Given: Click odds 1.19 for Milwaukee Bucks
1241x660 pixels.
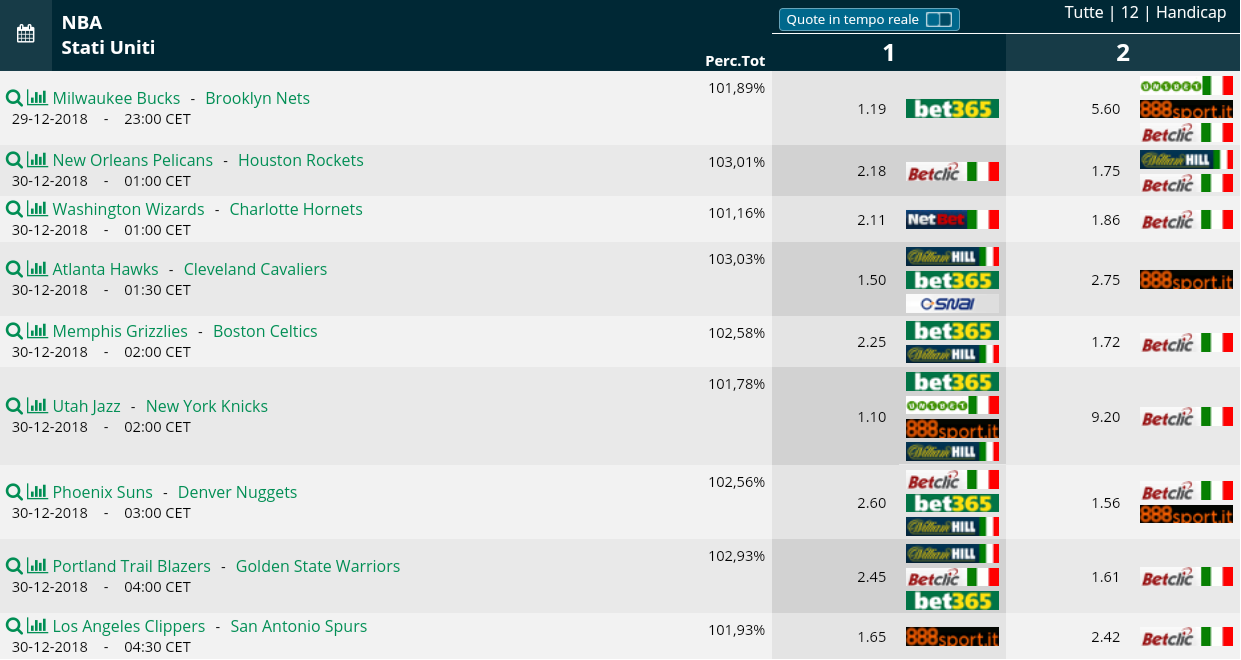Looking at the screenshot, I should pos(872,109).
